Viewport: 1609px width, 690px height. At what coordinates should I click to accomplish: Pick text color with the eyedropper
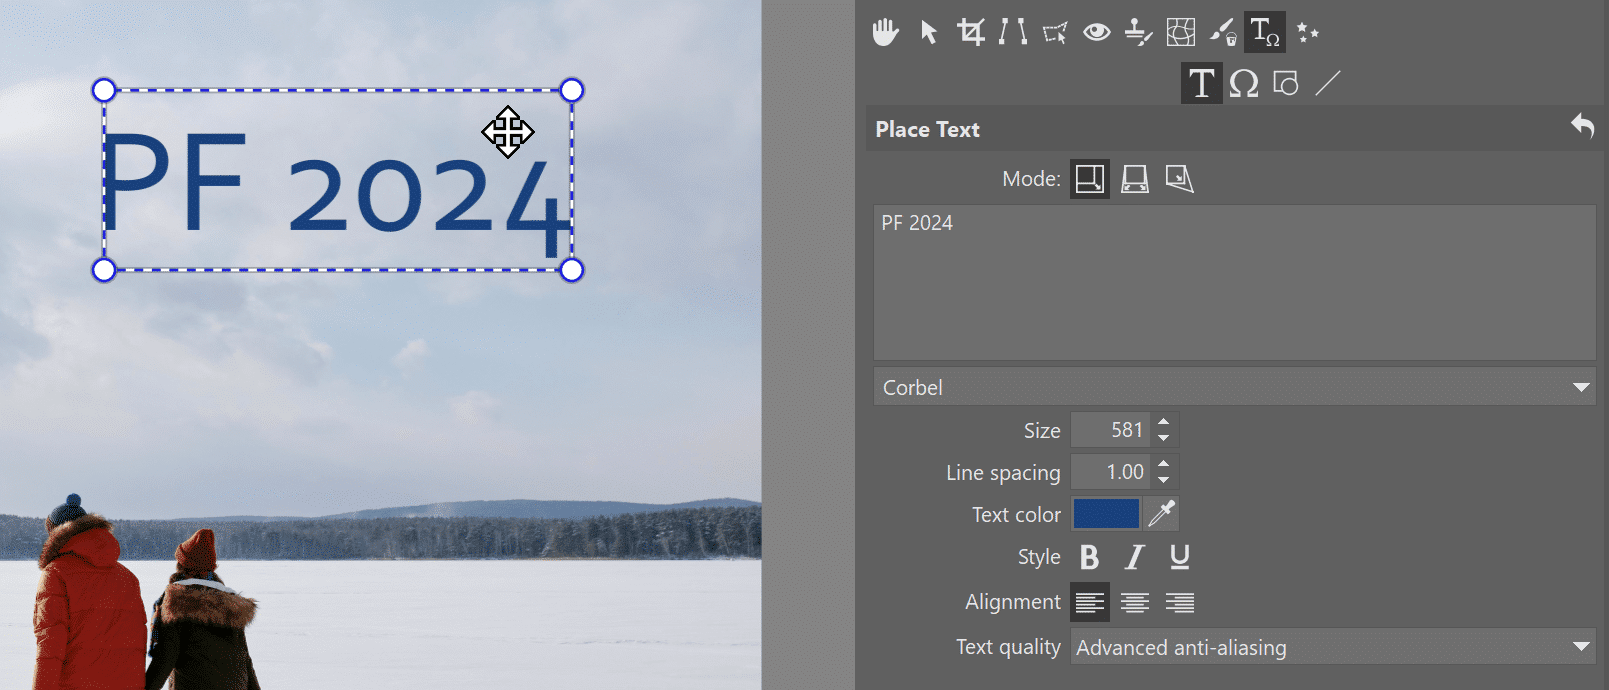tap(1161, 514)
